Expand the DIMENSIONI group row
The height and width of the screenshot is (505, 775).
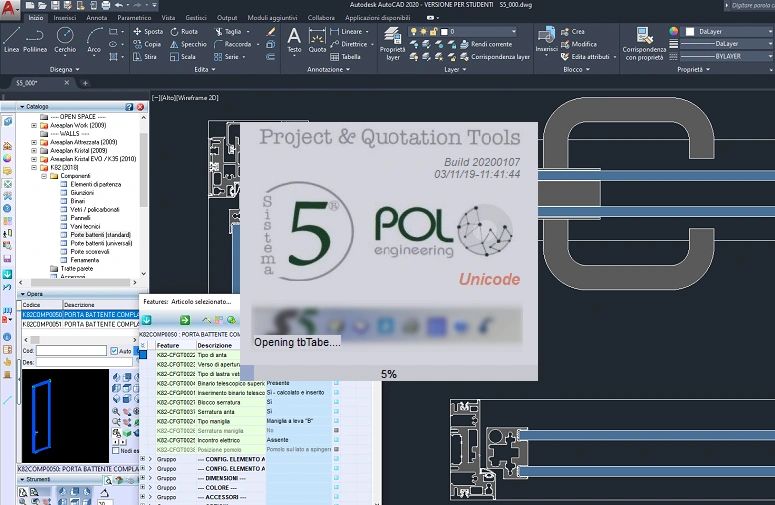pos(142,478)
